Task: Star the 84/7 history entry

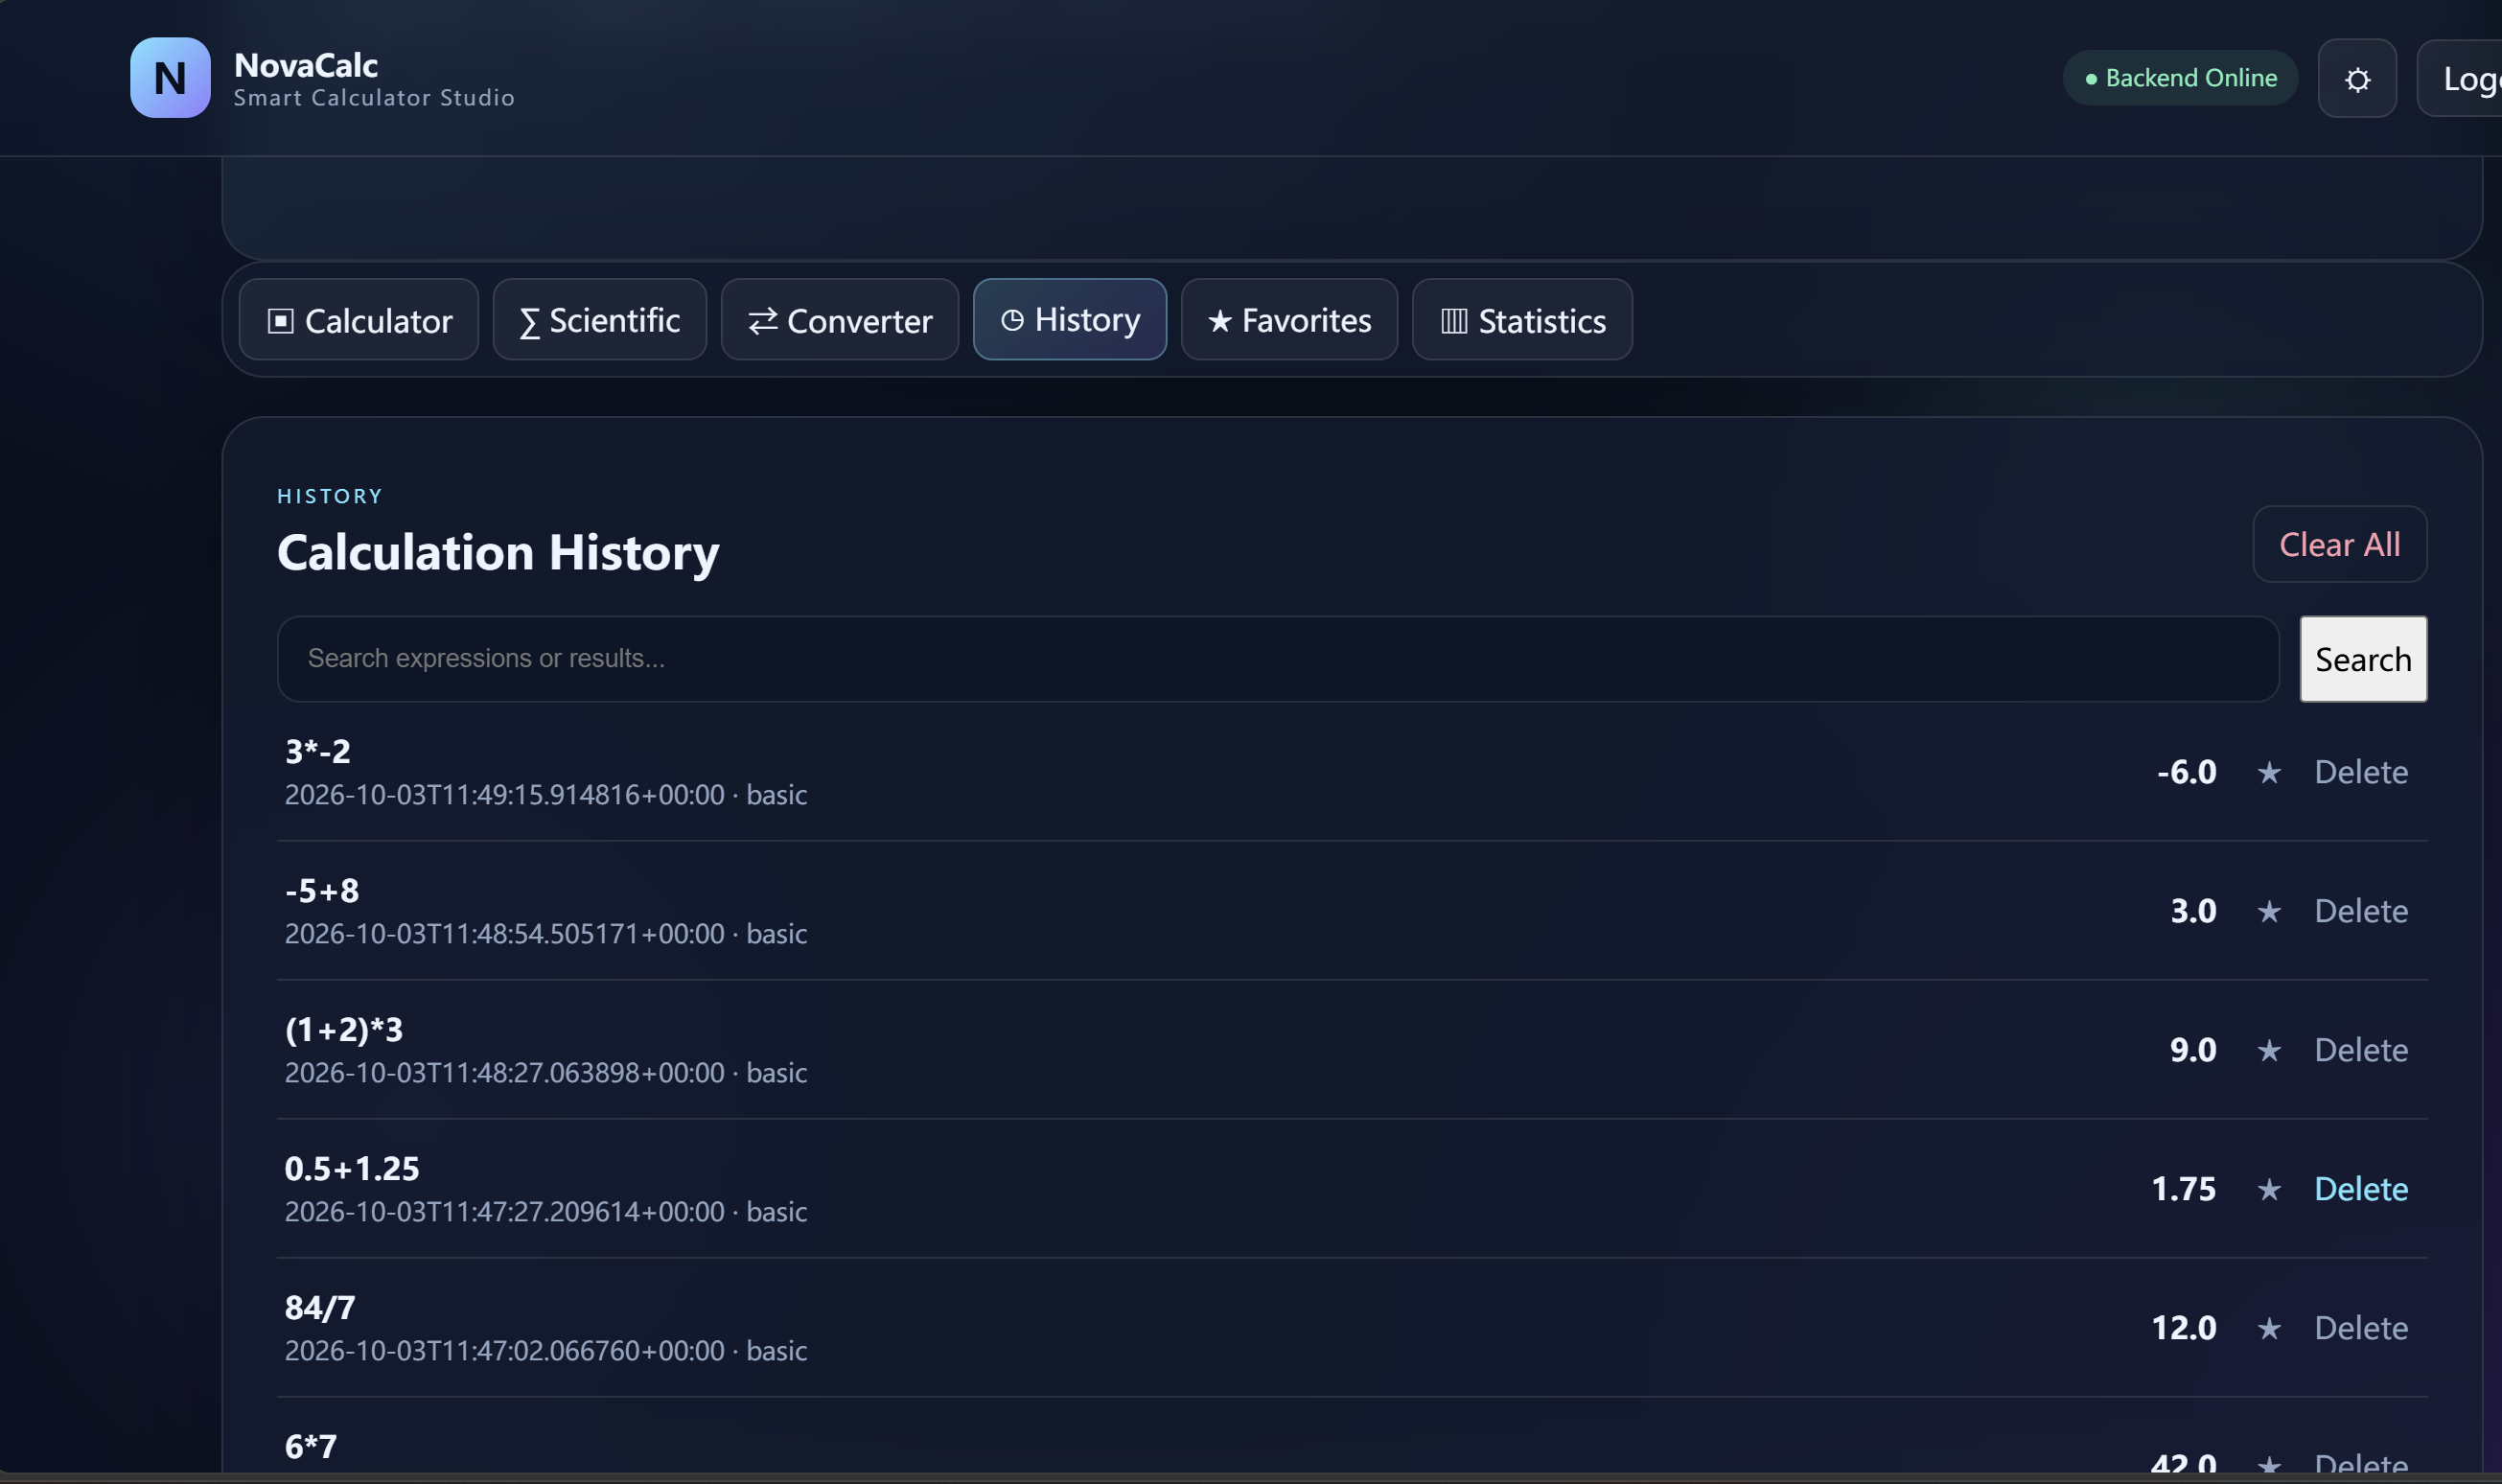Action: tap(2269, 1329)
